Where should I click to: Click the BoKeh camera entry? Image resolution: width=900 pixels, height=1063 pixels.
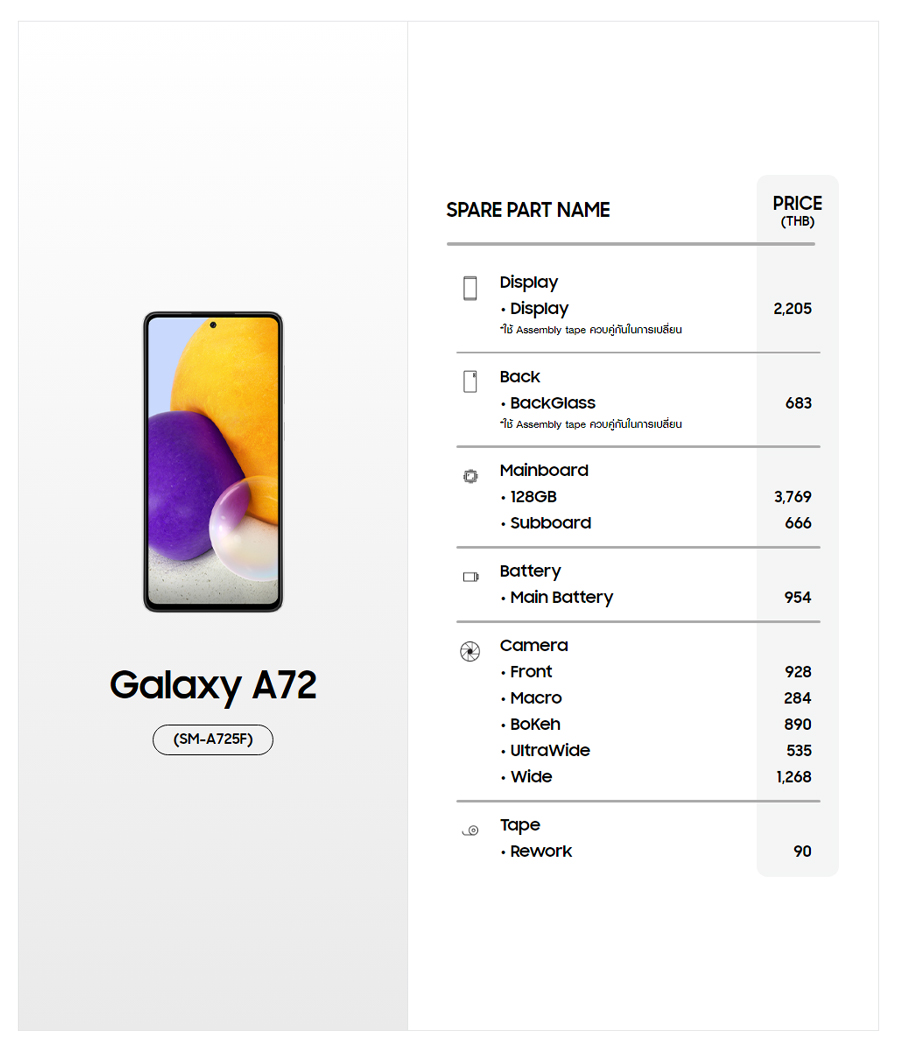535,724
